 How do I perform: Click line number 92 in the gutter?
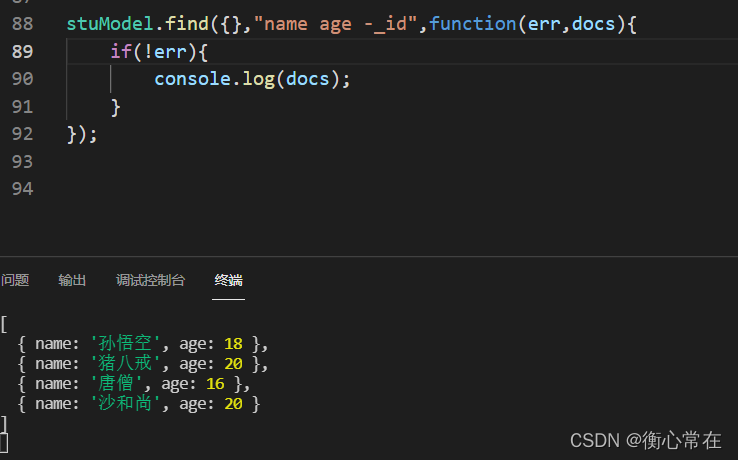click(x=23, y=134)
